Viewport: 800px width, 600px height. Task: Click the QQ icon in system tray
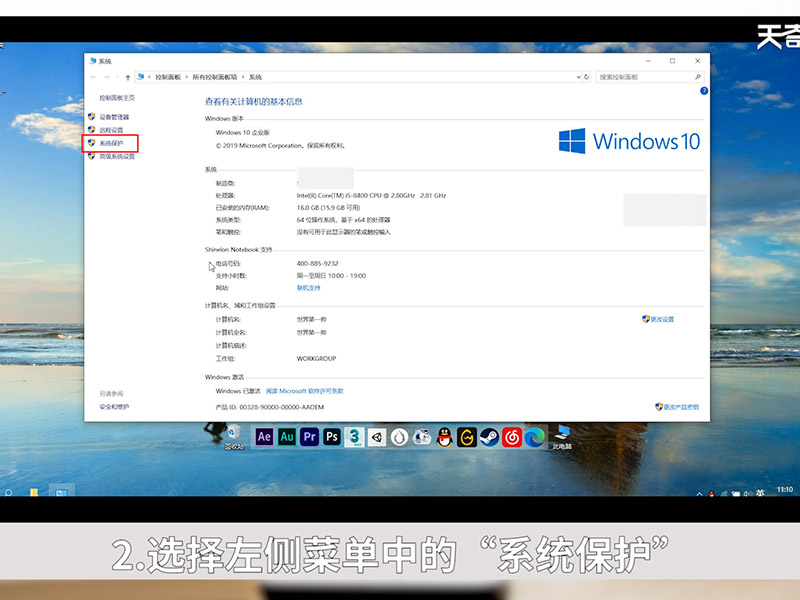coord(711,493)
